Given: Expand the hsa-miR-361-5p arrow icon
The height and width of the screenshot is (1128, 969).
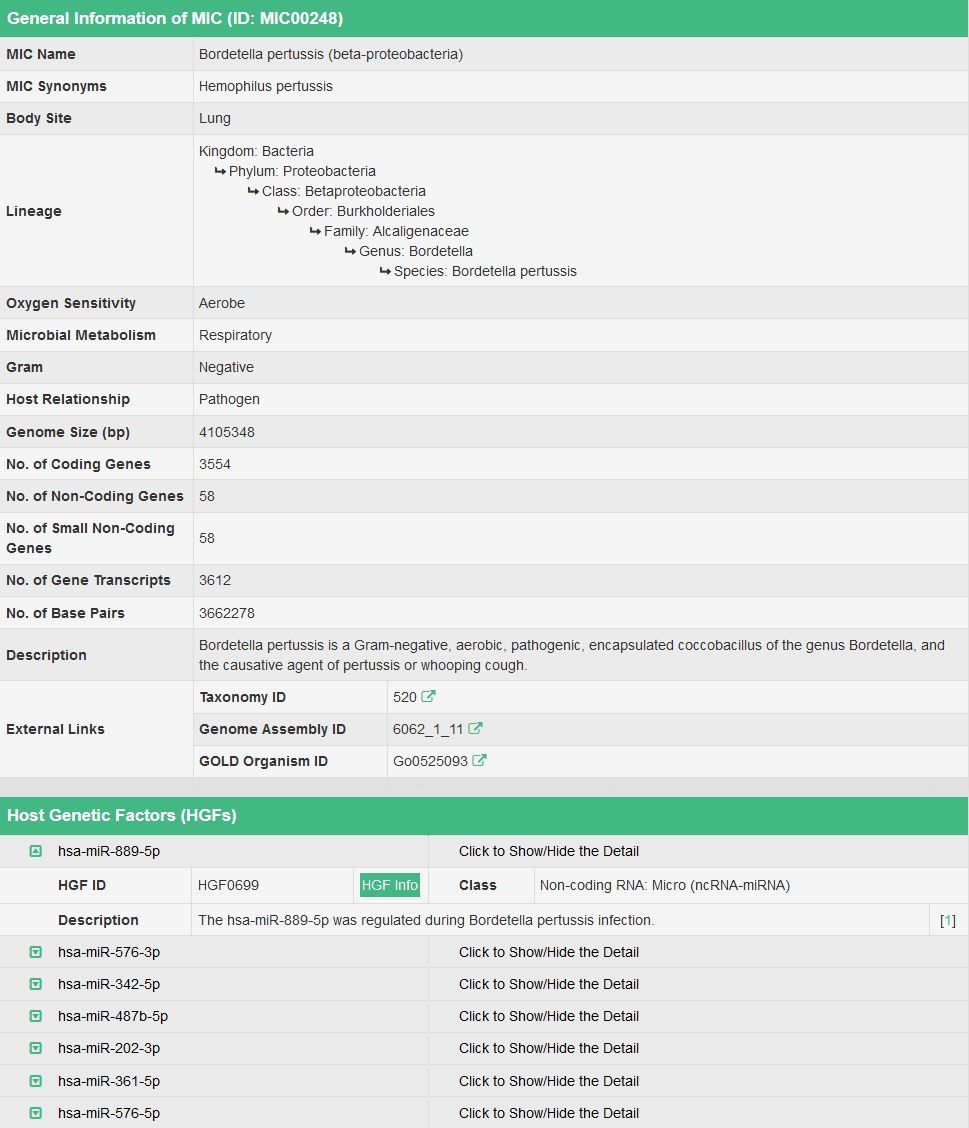Looking at the screenshot, I should tap(36, 1081).
